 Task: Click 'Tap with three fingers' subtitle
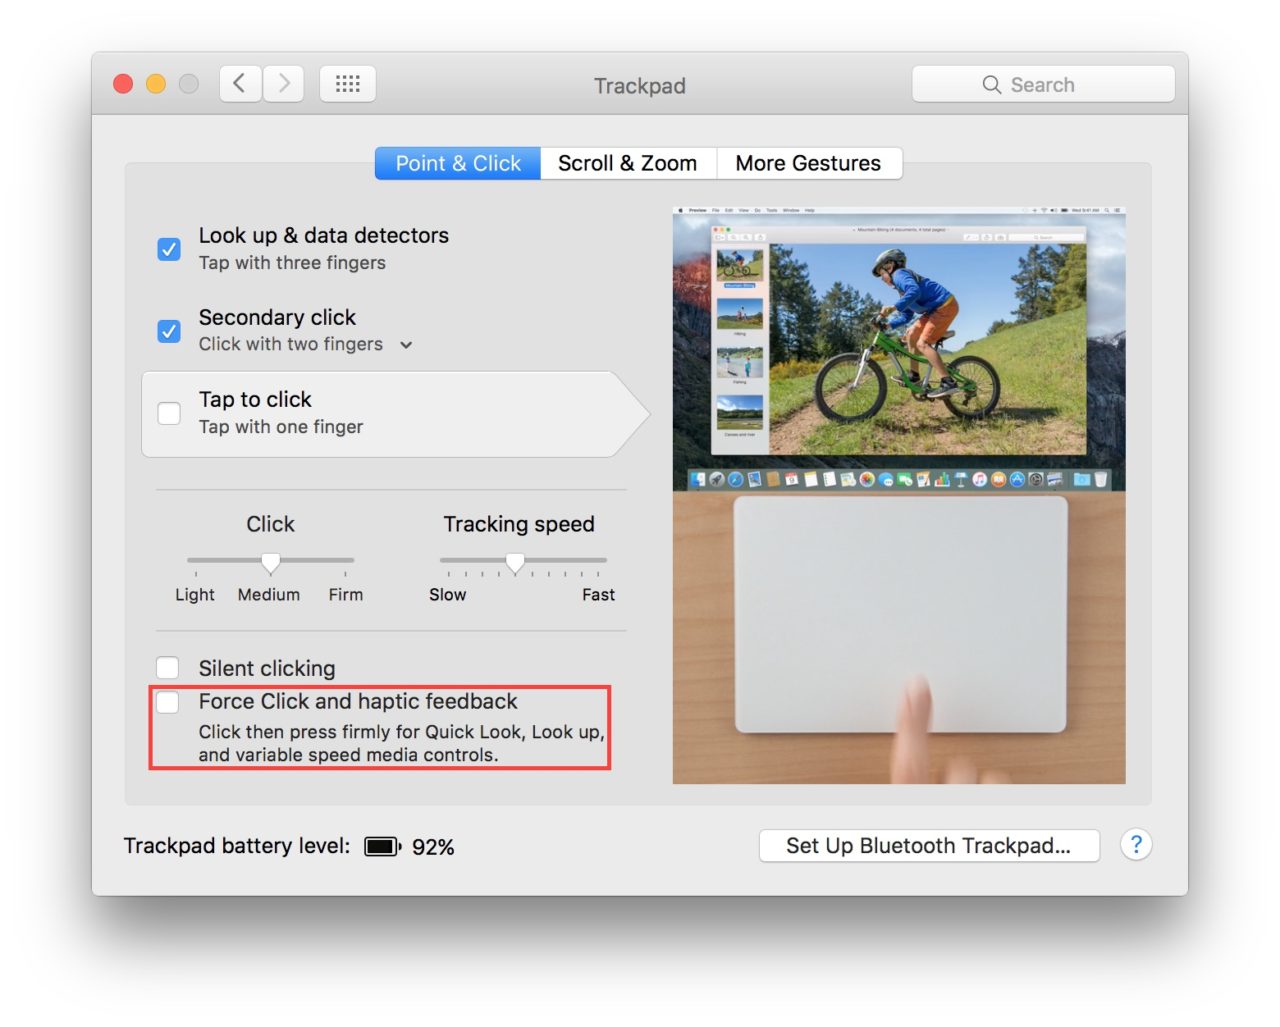[292, 263]
